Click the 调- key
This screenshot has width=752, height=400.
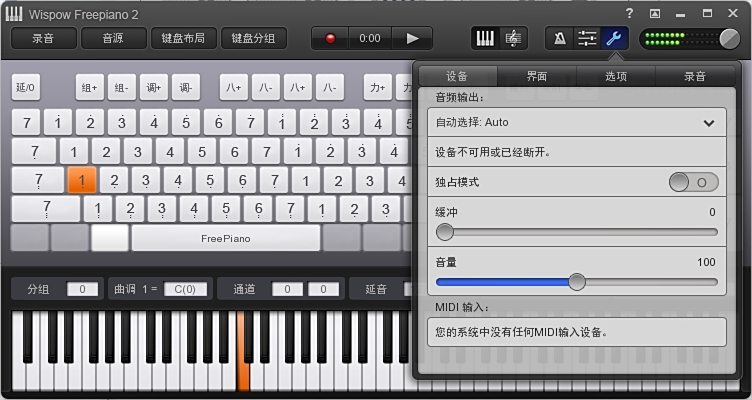click(186, 87)
